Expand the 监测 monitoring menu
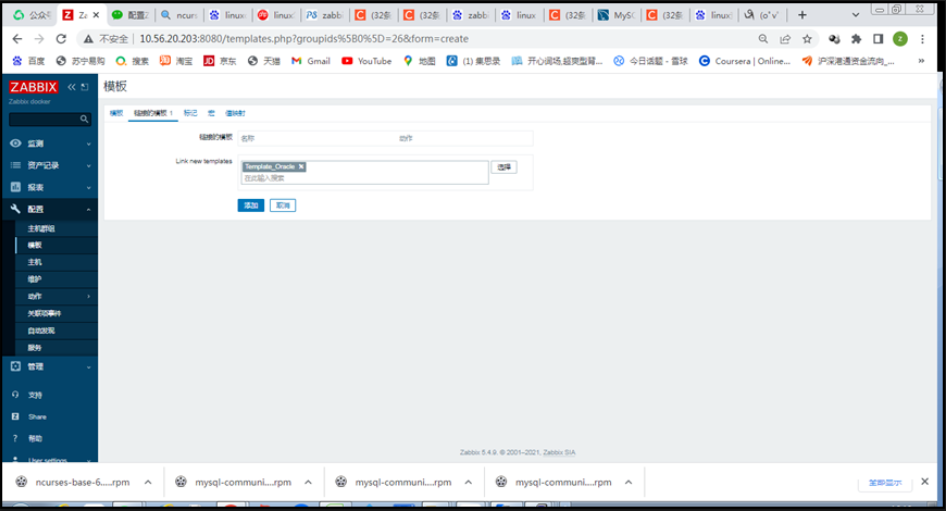The width and height of the screenshot is (948, 514). (x=50, y=143)
